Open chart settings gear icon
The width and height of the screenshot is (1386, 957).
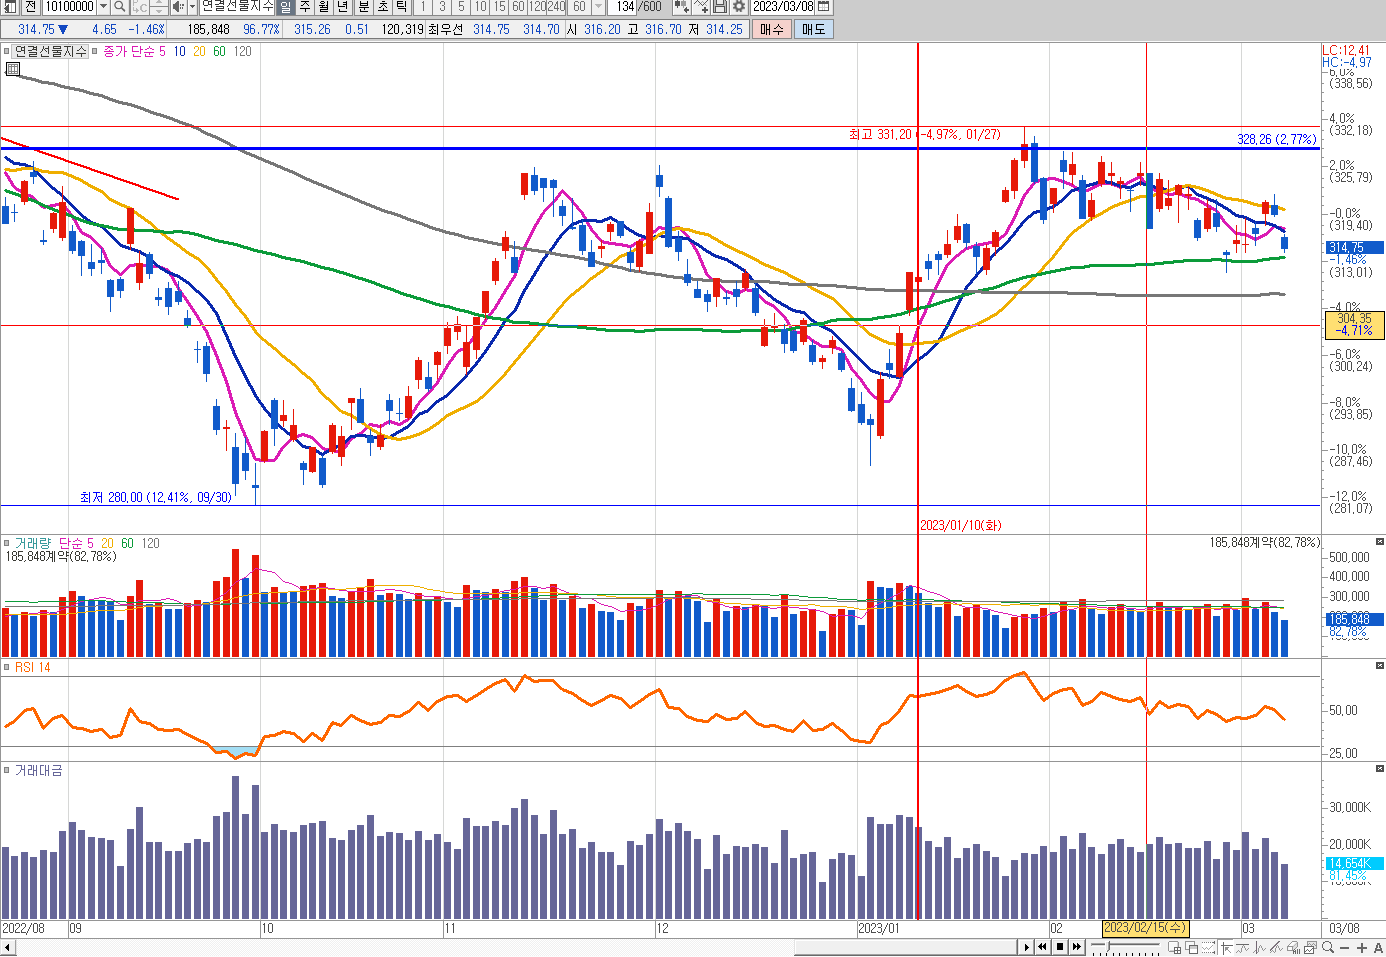(x=739, y=7)
